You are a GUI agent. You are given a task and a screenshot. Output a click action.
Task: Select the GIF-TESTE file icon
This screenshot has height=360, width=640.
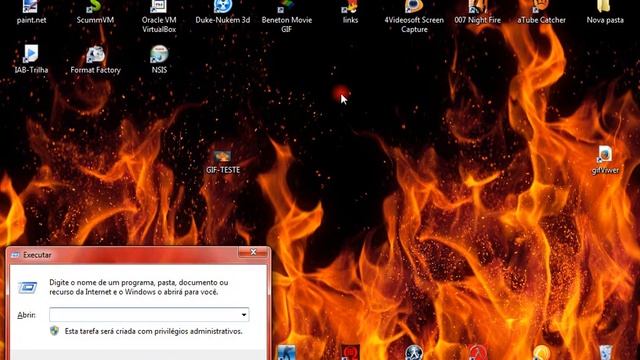coord(222,162)
